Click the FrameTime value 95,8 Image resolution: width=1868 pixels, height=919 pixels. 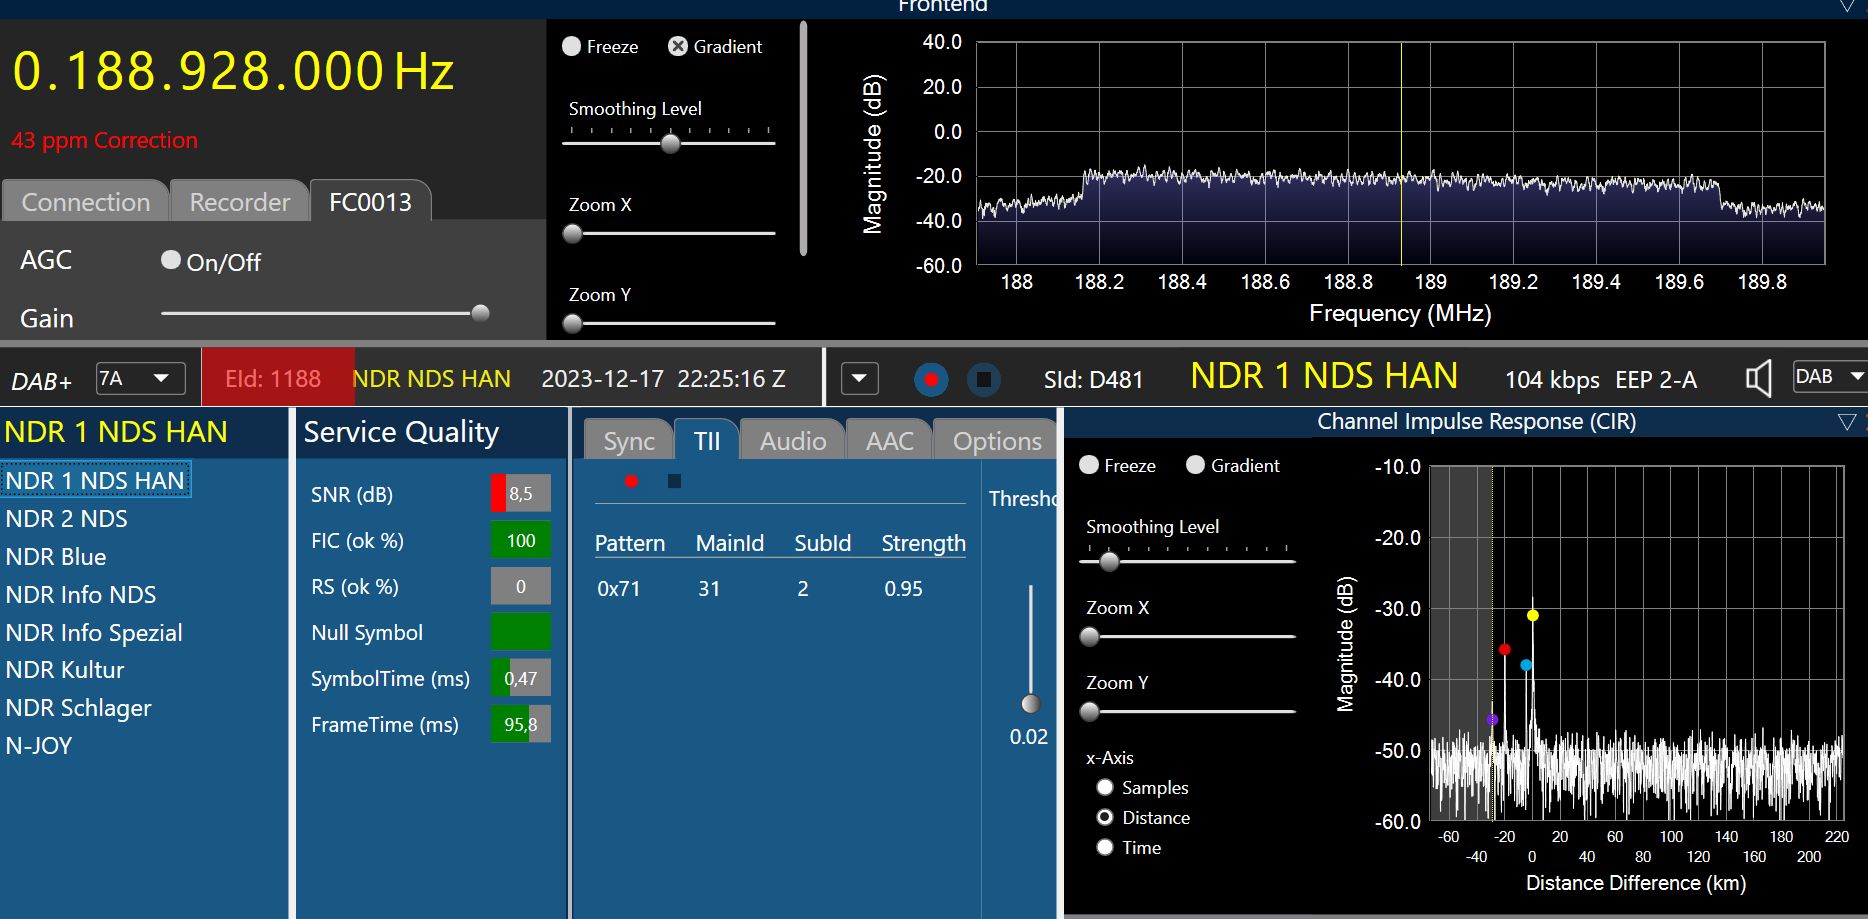click(520, 724)
